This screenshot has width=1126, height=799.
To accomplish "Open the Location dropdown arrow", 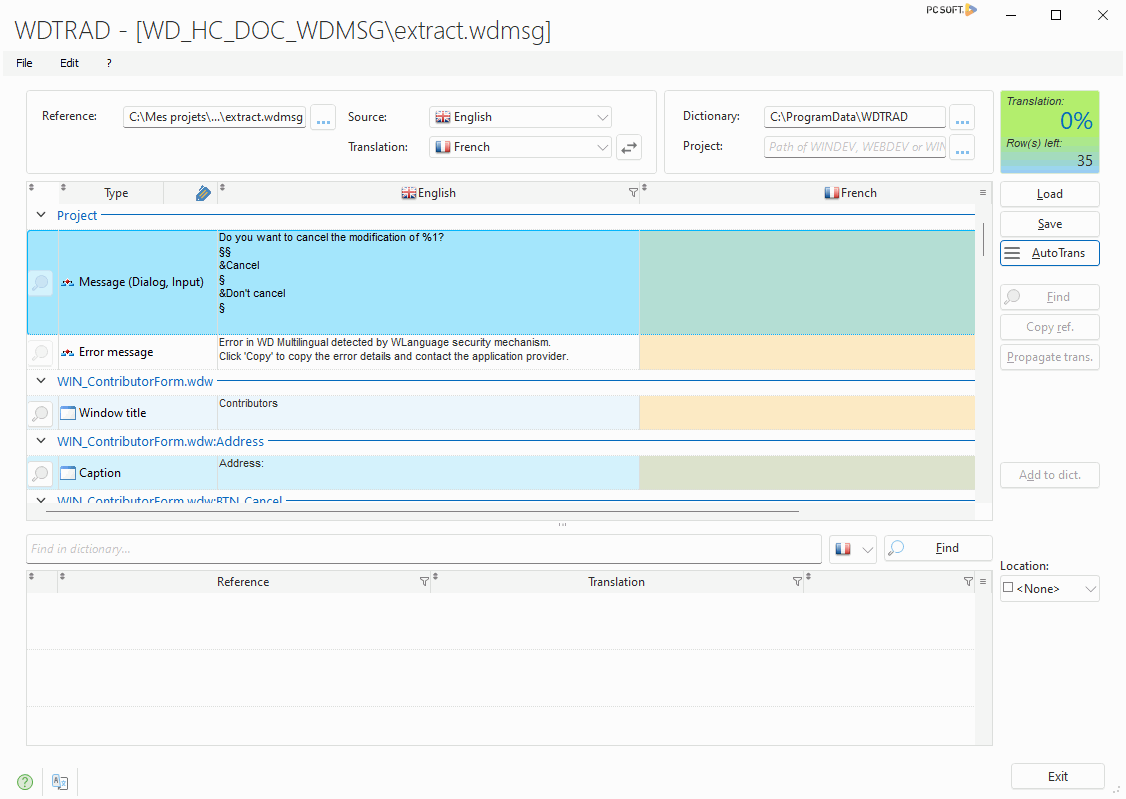I will coord(1091,589).
